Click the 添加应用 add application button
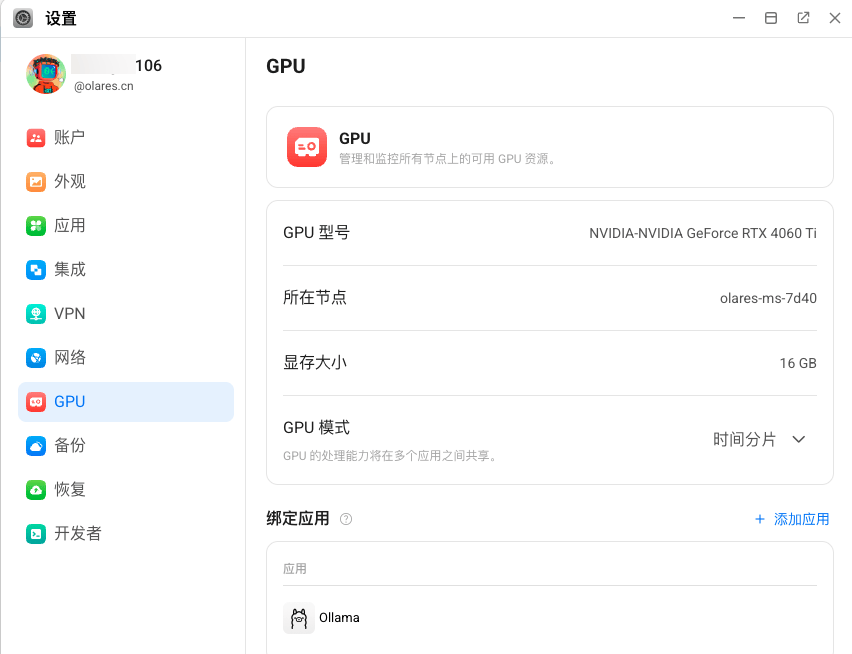The height and width of the screenshot is (654, 852). point(791,519)
